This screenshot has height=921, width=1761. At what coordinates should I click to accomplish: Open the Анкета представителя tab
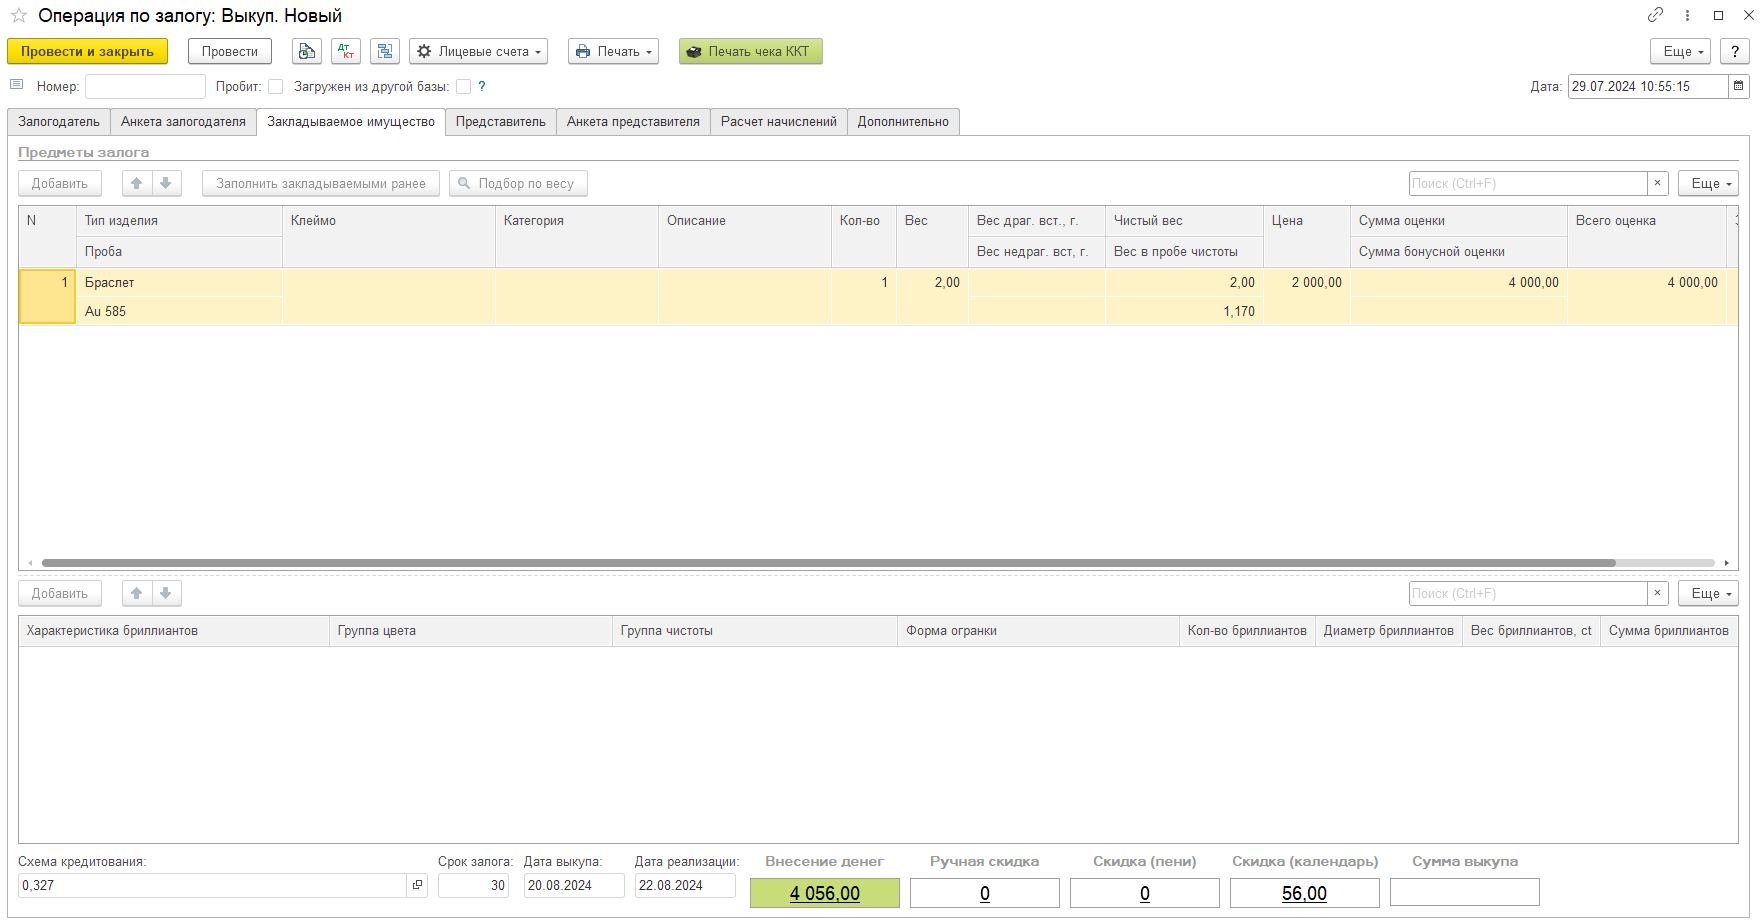(x=633, y=122)
